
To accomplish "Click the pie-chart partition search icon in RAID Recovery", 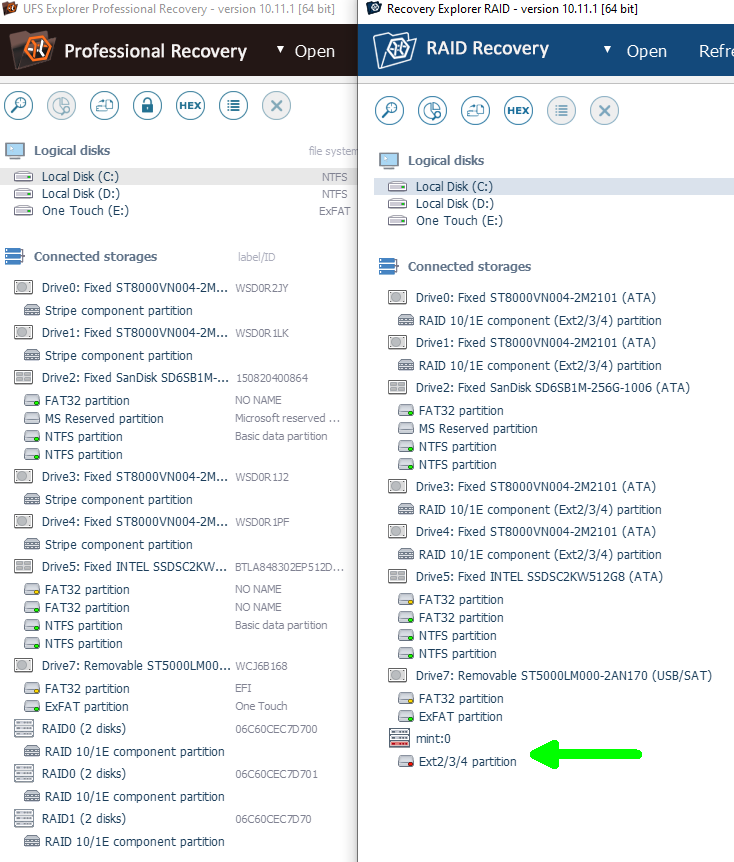I will (x=432, y=110).
